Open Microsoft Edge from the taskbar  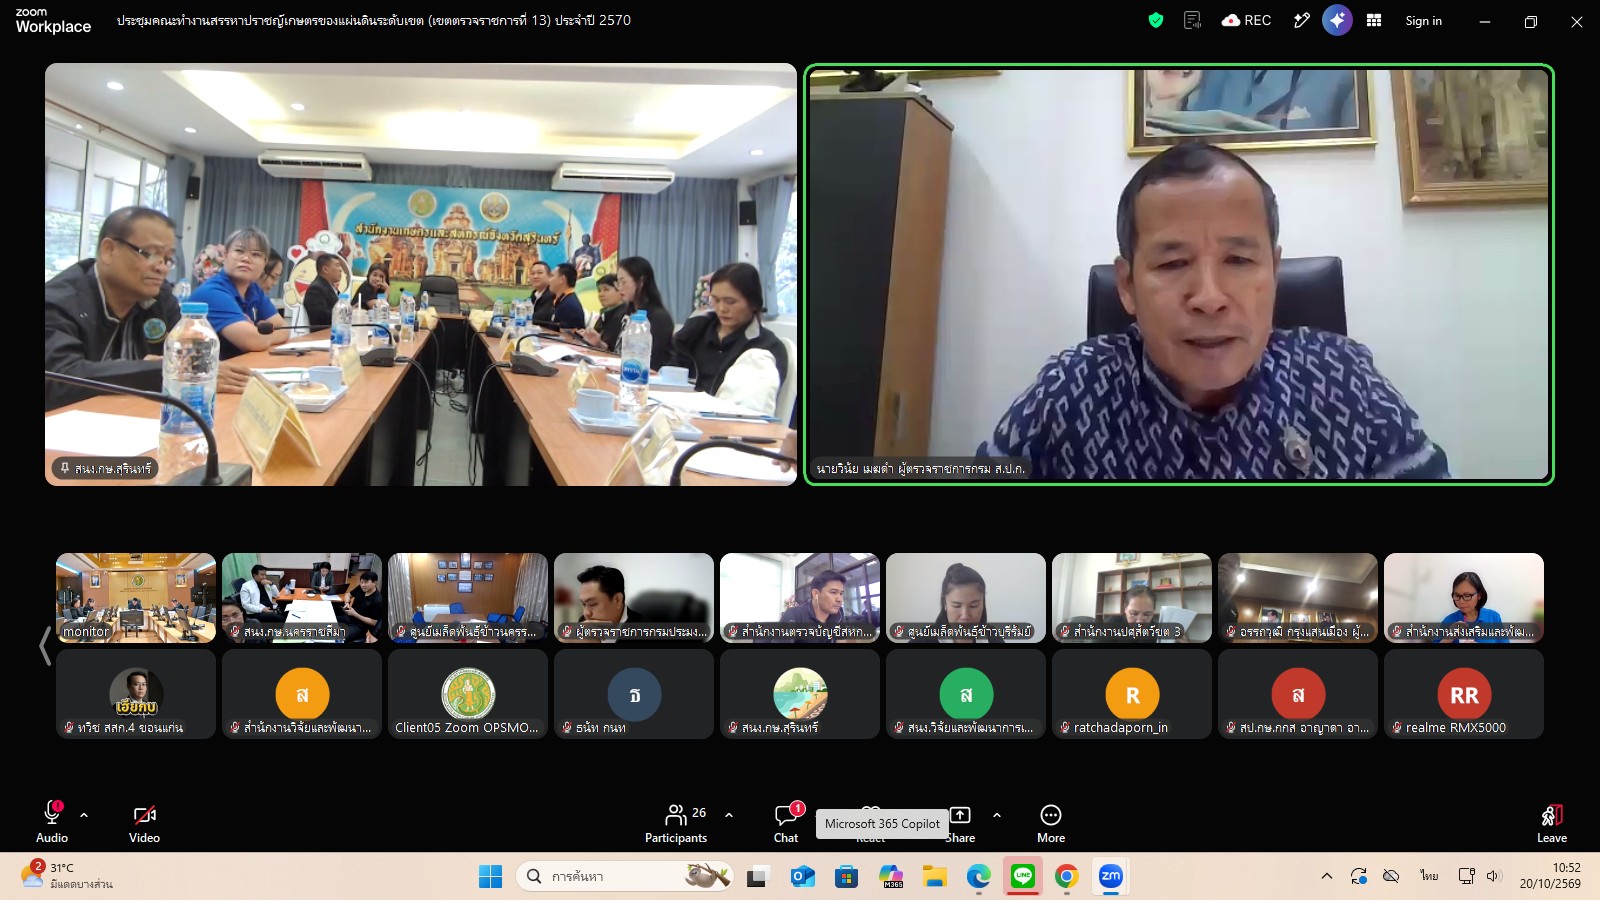coord(979,877)
